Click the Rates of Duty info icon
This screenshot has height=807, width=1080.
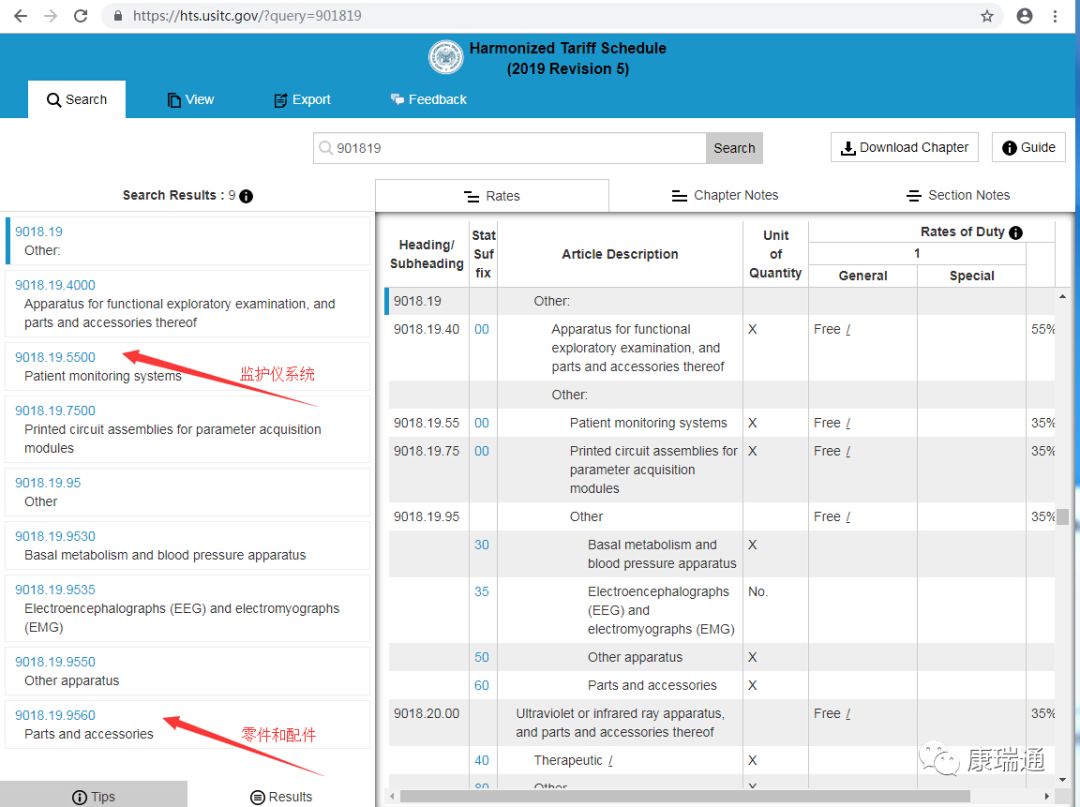pos(1016,233)
